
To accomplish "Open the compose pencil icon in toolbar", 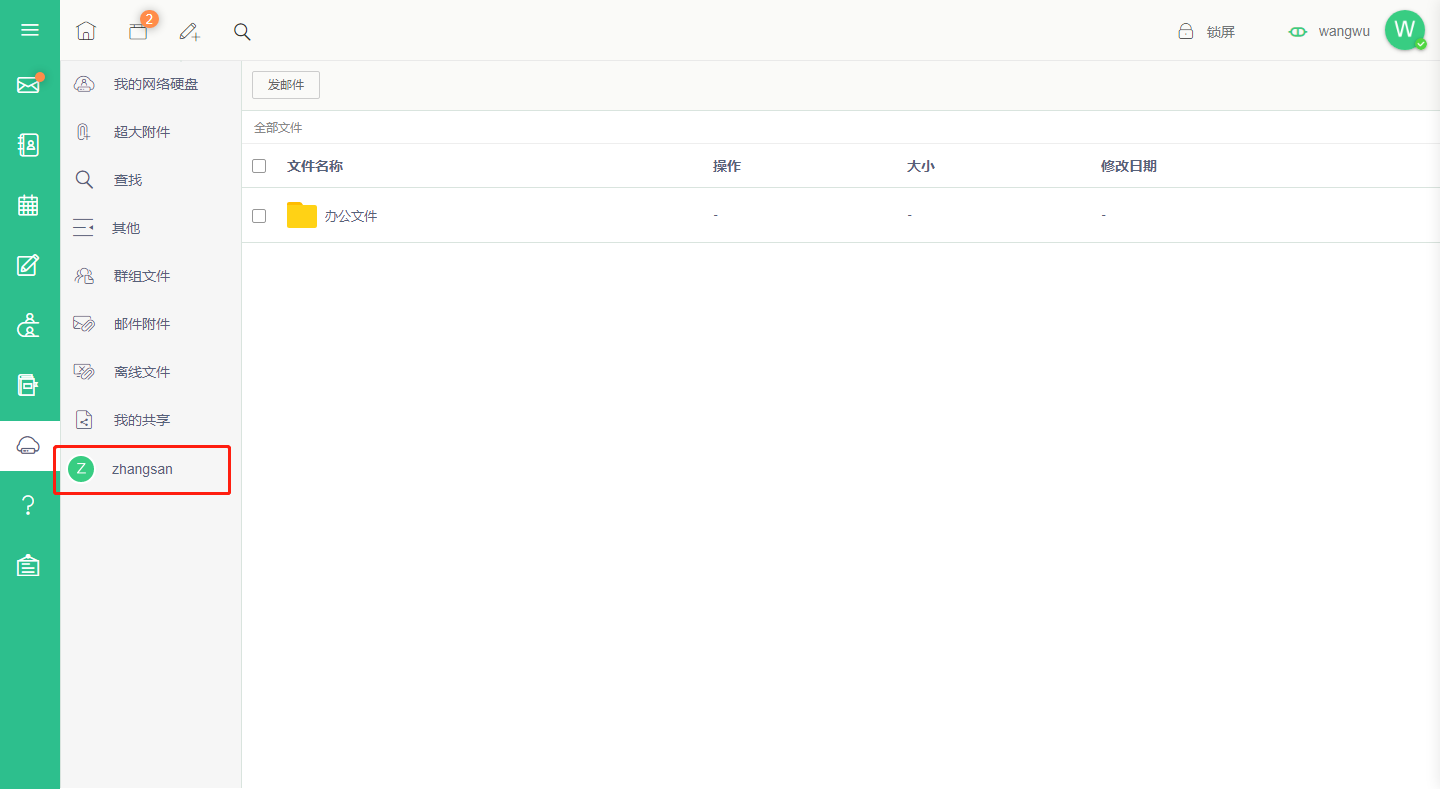I will point(190,31).
